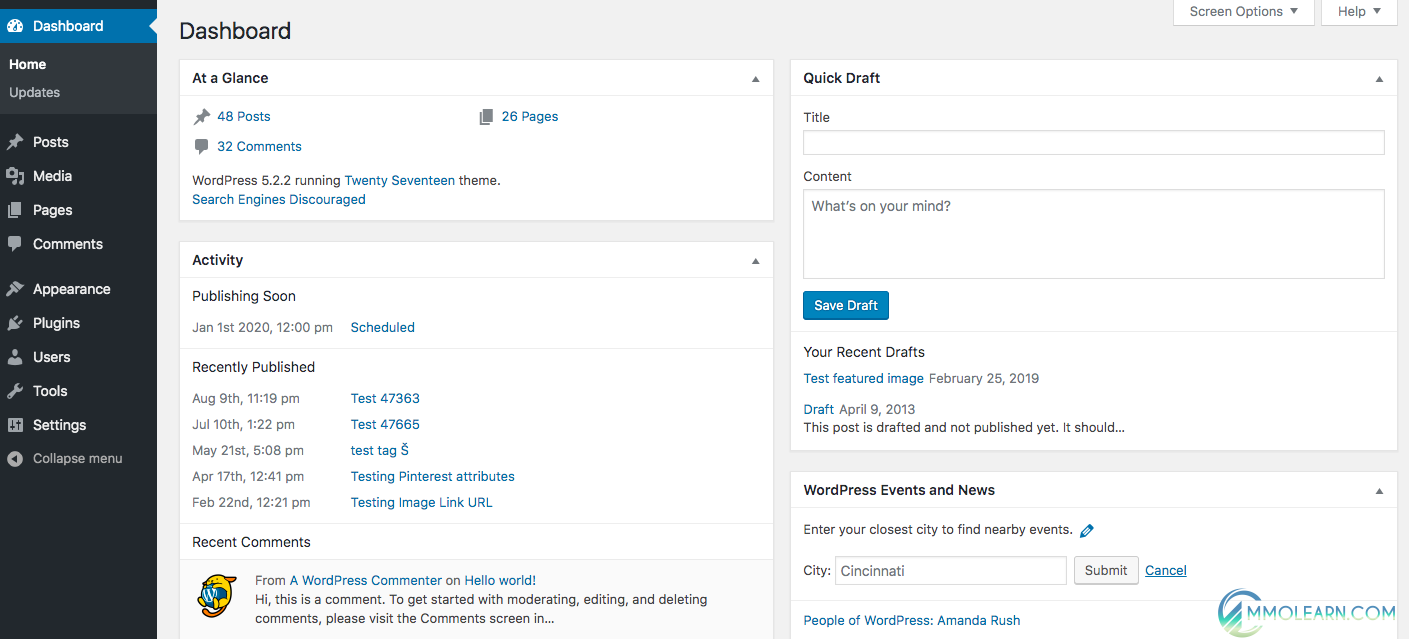Collapse the At a Glance panel

(x=756, y=79)
